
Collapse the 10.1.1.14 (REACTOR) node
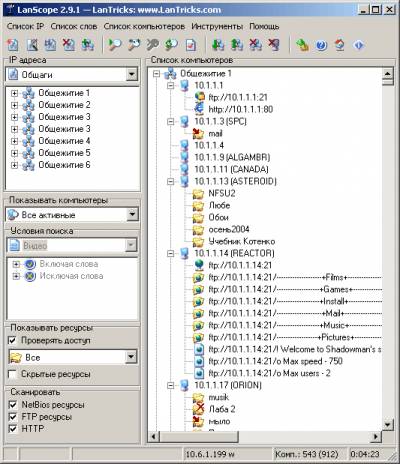tap(171, 253)
